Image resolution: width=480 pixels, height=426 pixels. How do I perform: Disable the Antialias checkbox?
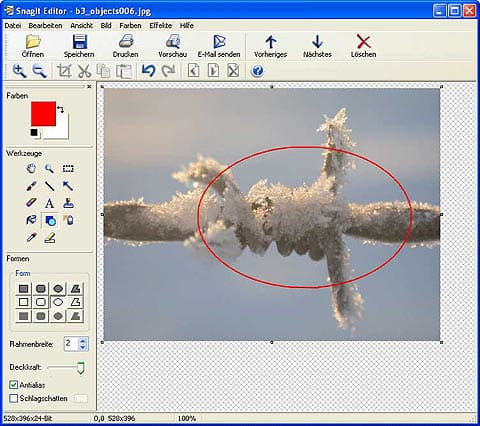[x=13, y=385]
